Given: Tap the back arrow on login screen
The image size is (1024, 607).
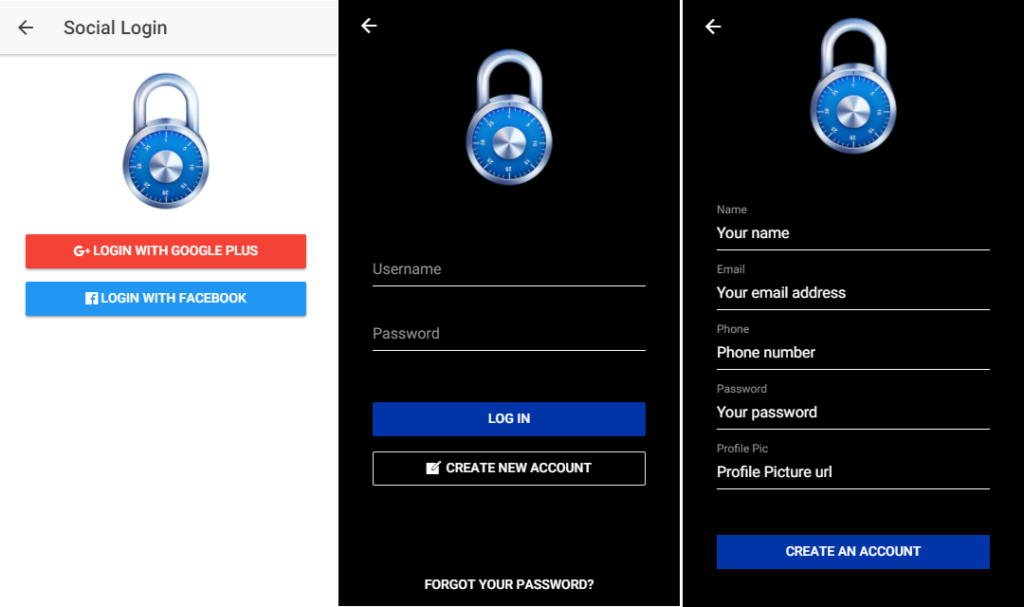Looking at the screenshot, I should coord(369,25).
